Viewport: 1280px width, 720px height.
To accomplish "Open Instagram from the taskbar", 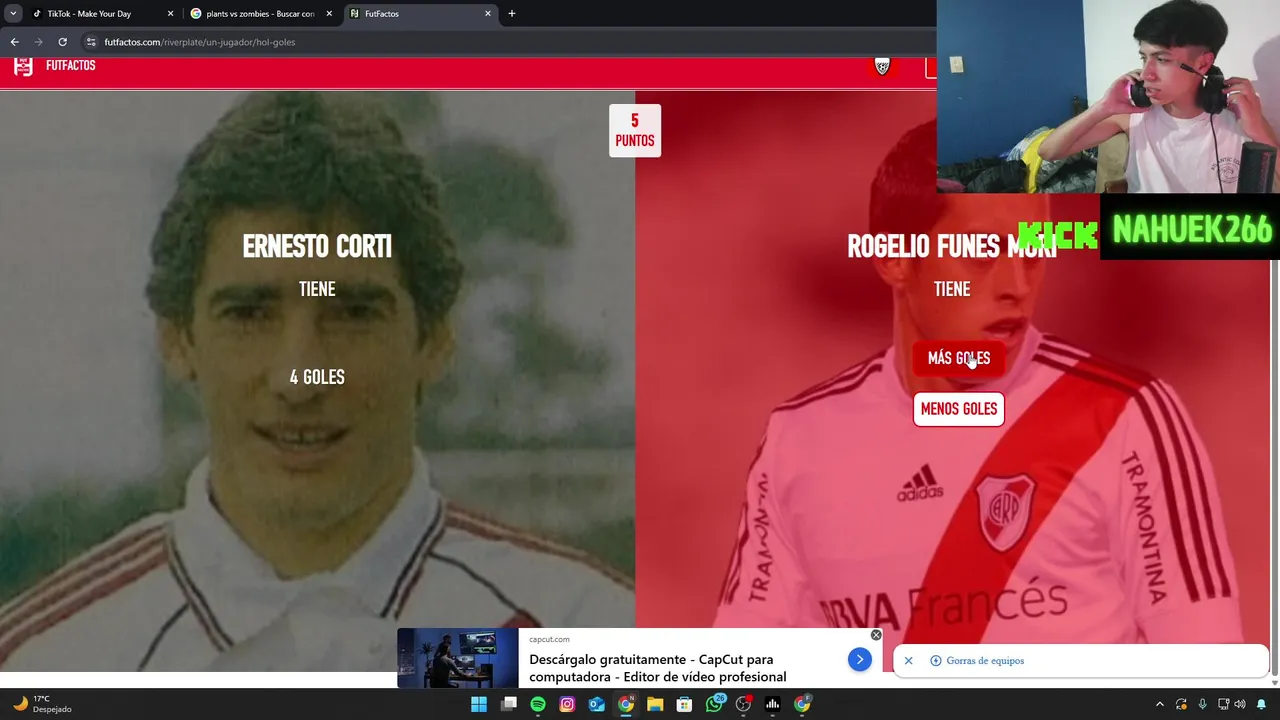I will 567,704.
